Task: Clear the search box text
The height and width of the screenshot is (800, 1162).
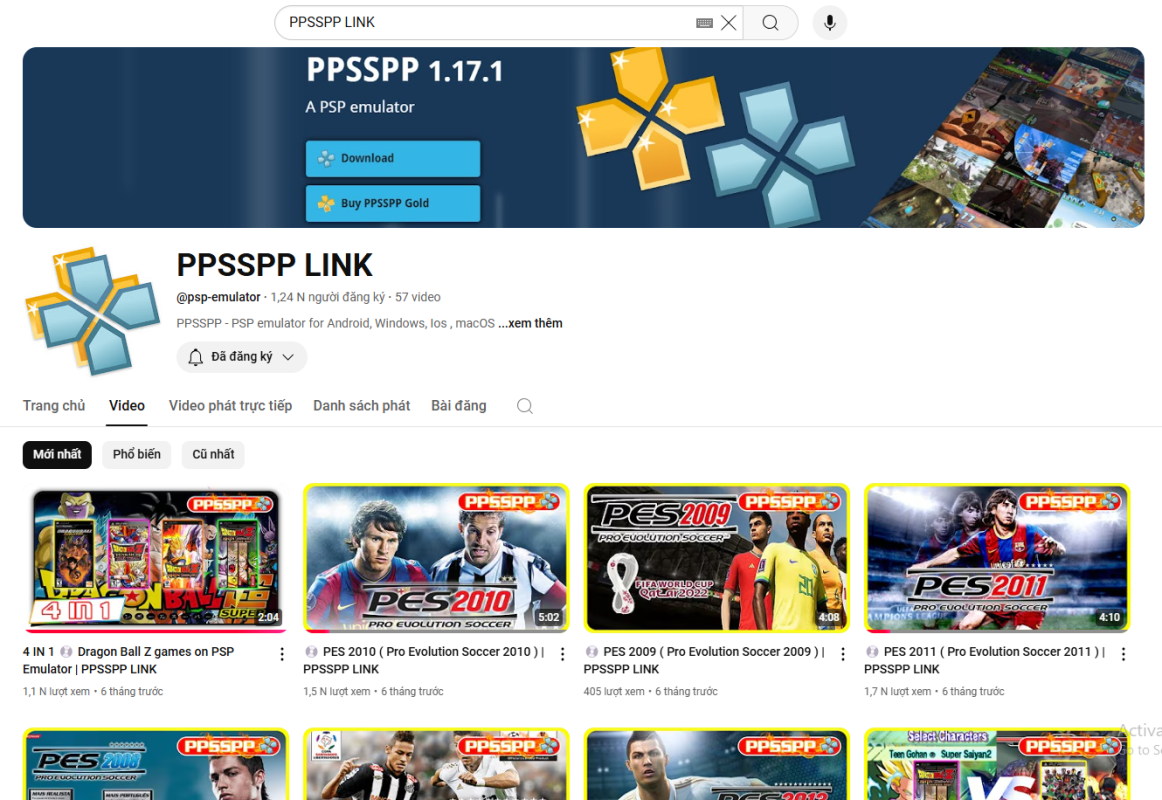Action: pos(729,23)
